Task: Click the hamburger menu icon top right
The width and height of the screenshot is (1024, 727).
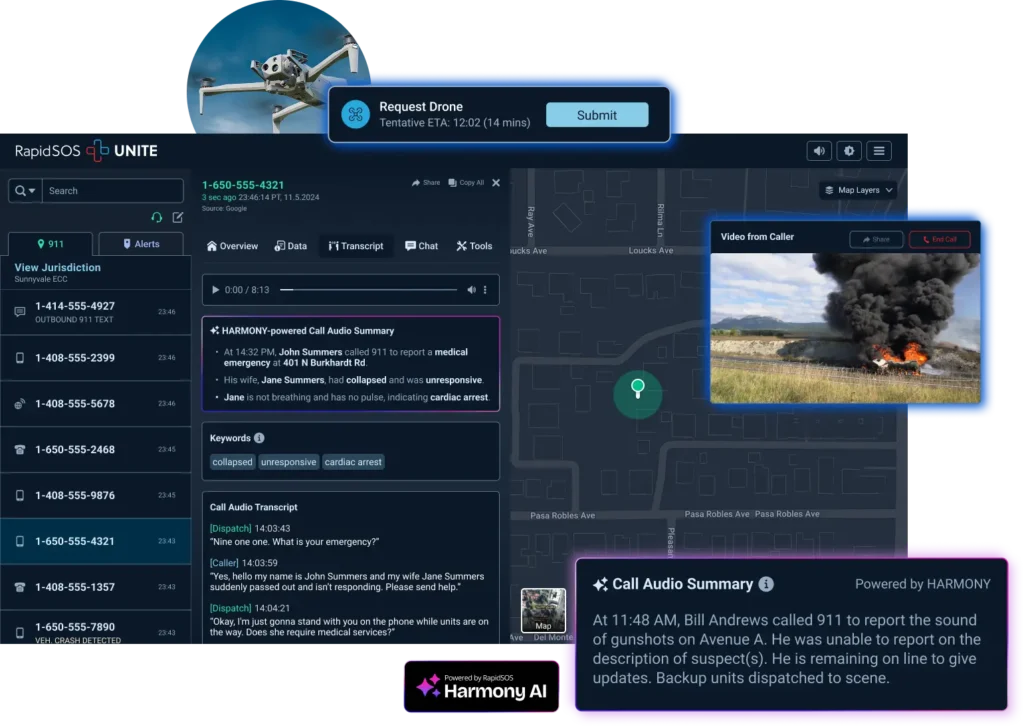Action: (878, 150)
